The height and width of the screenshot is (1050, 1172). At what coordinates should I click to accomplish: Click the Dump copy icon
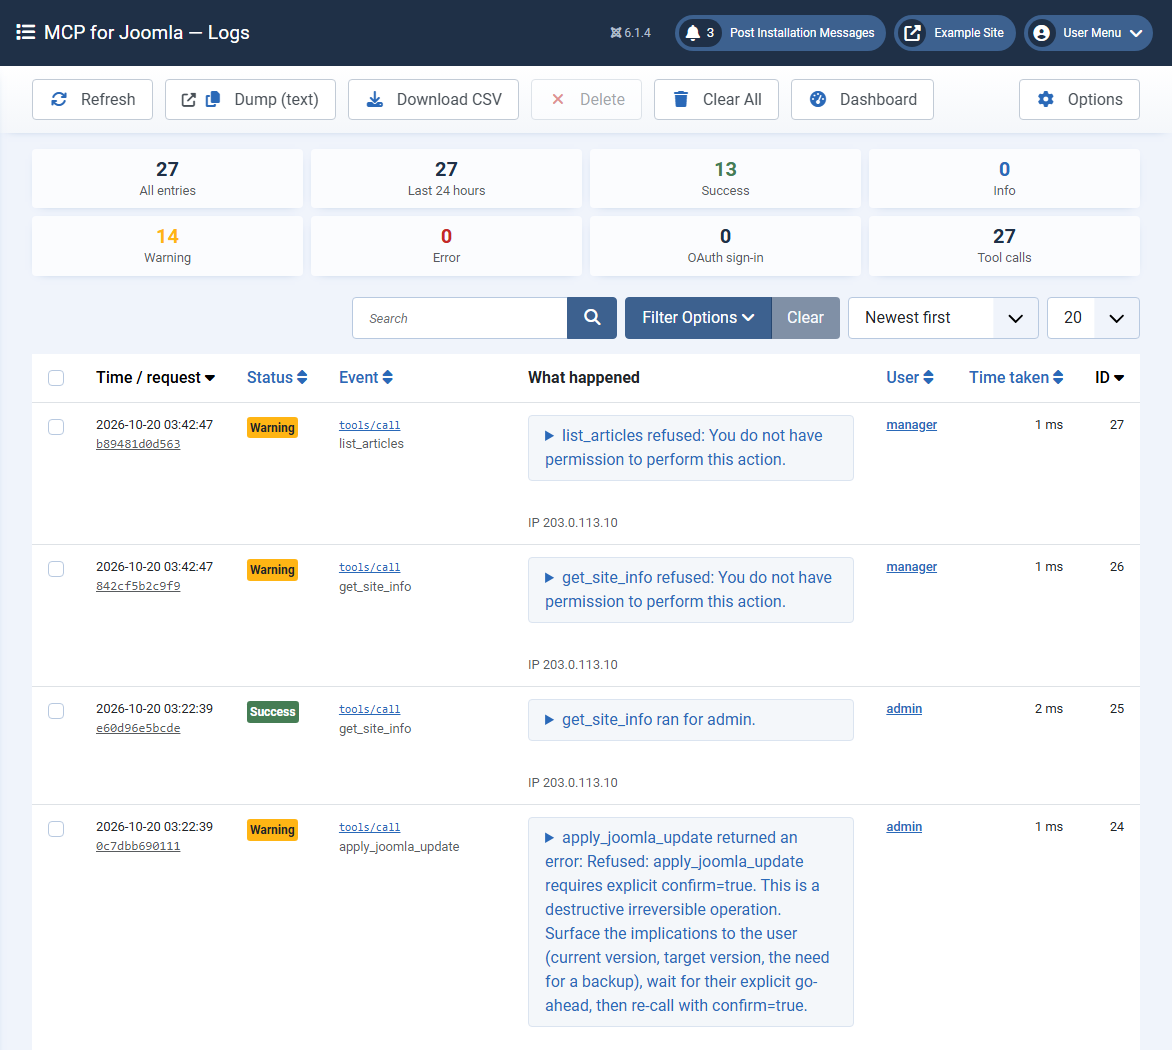point(213,99)
